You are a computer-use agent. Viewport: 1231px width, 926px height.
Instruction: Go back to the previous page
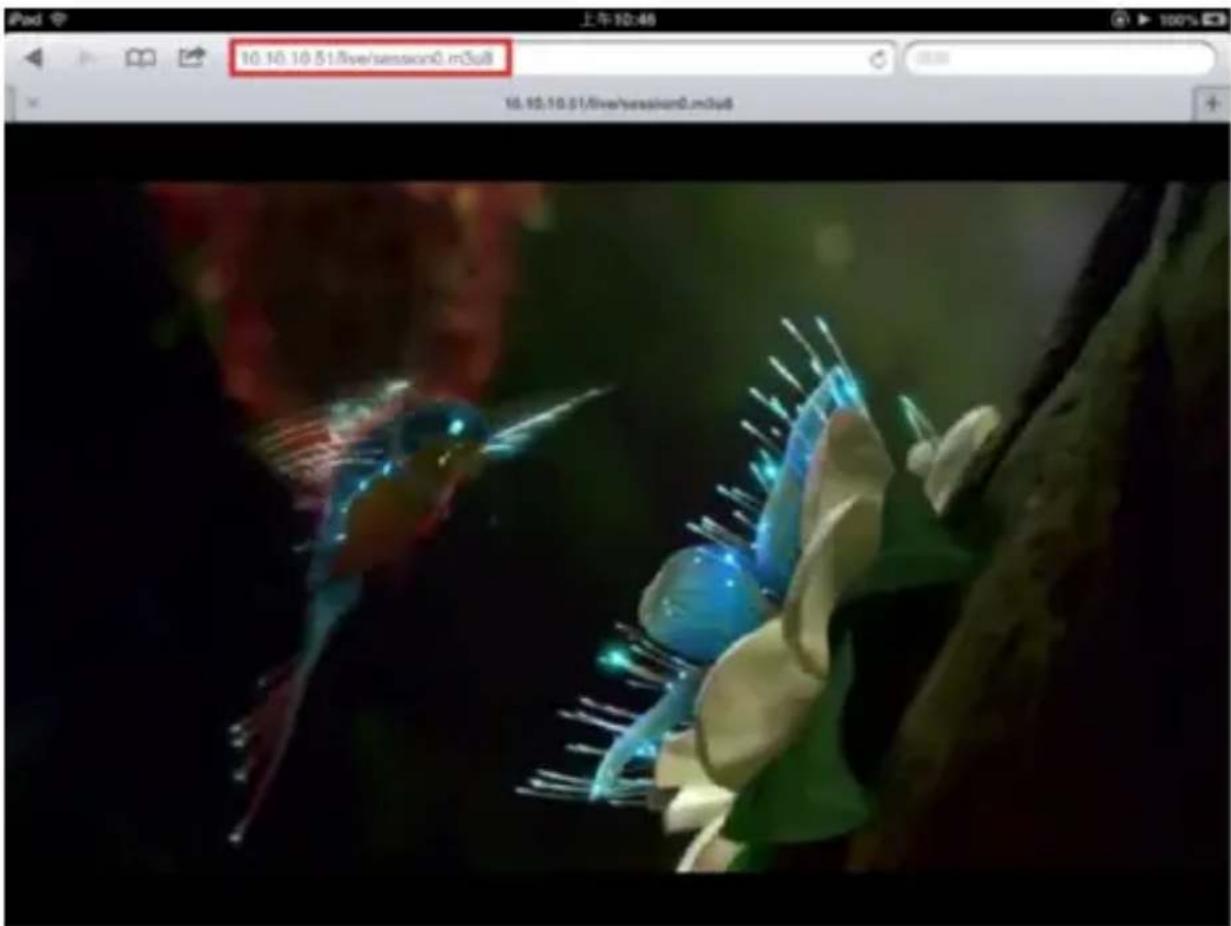36,59
